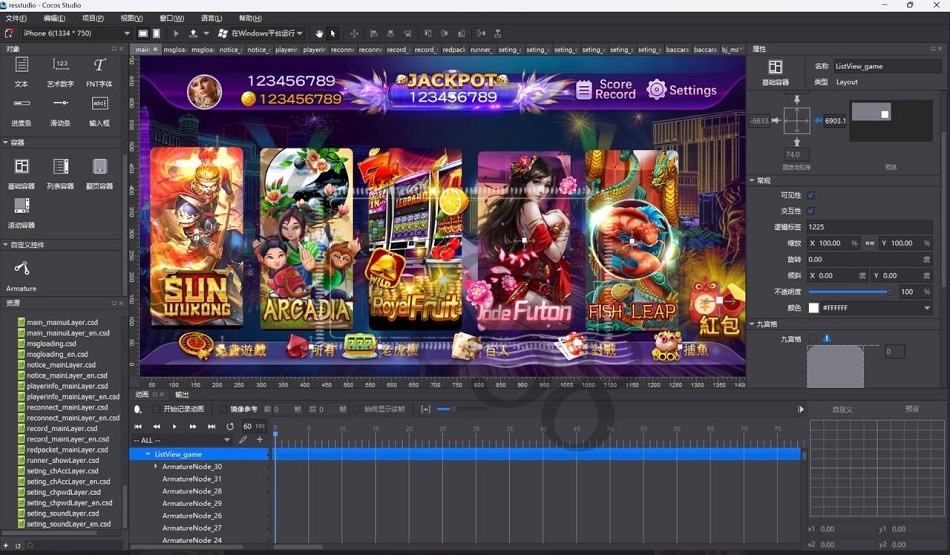This screenshot has width=950, height=555.
Task: Click the add-keyframe icon in animation panel
Action: (x=138, y=410)
